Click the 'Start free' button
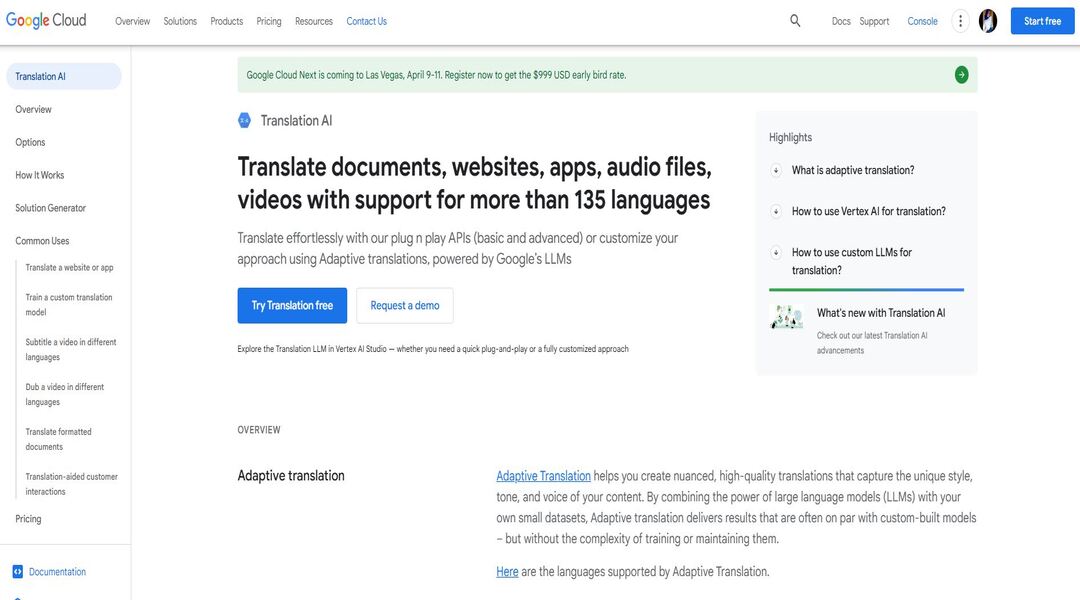 point(1042,20)
